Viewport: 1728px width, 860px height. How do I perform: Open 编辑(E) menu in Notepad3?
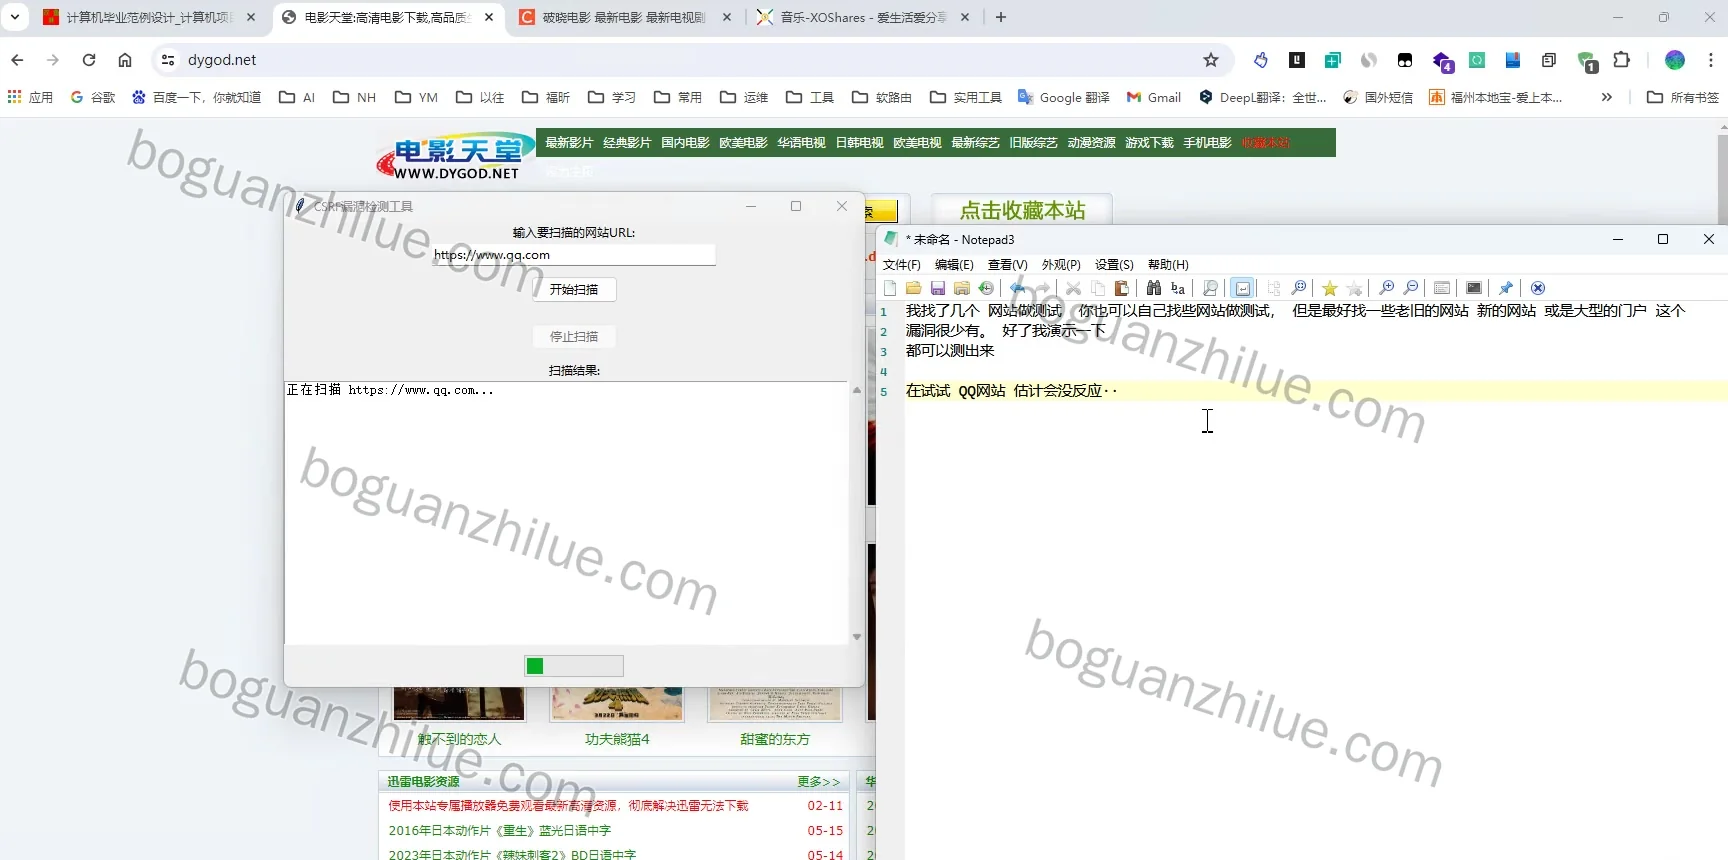point(954,265)
